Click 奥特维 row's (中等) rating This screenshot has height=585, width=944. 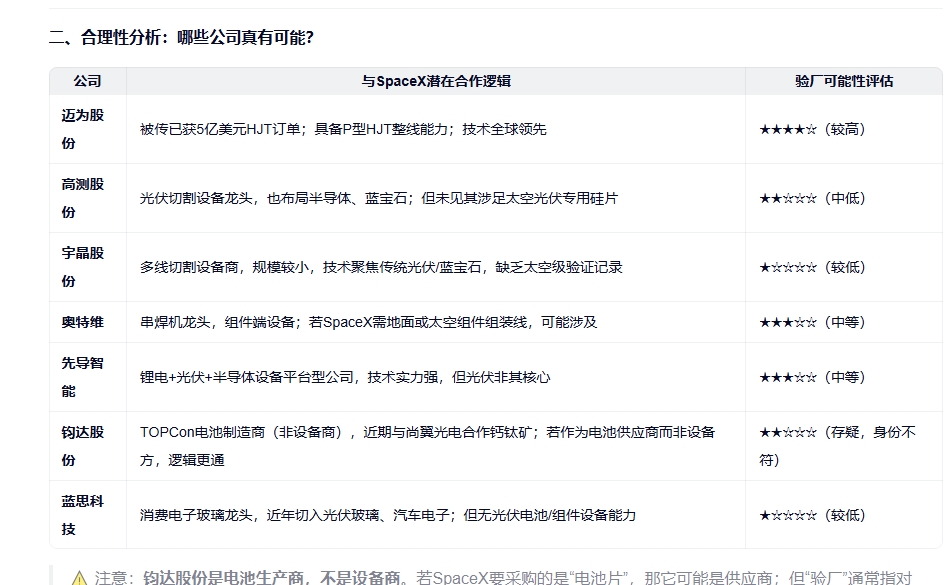click(x=812, y=323)
